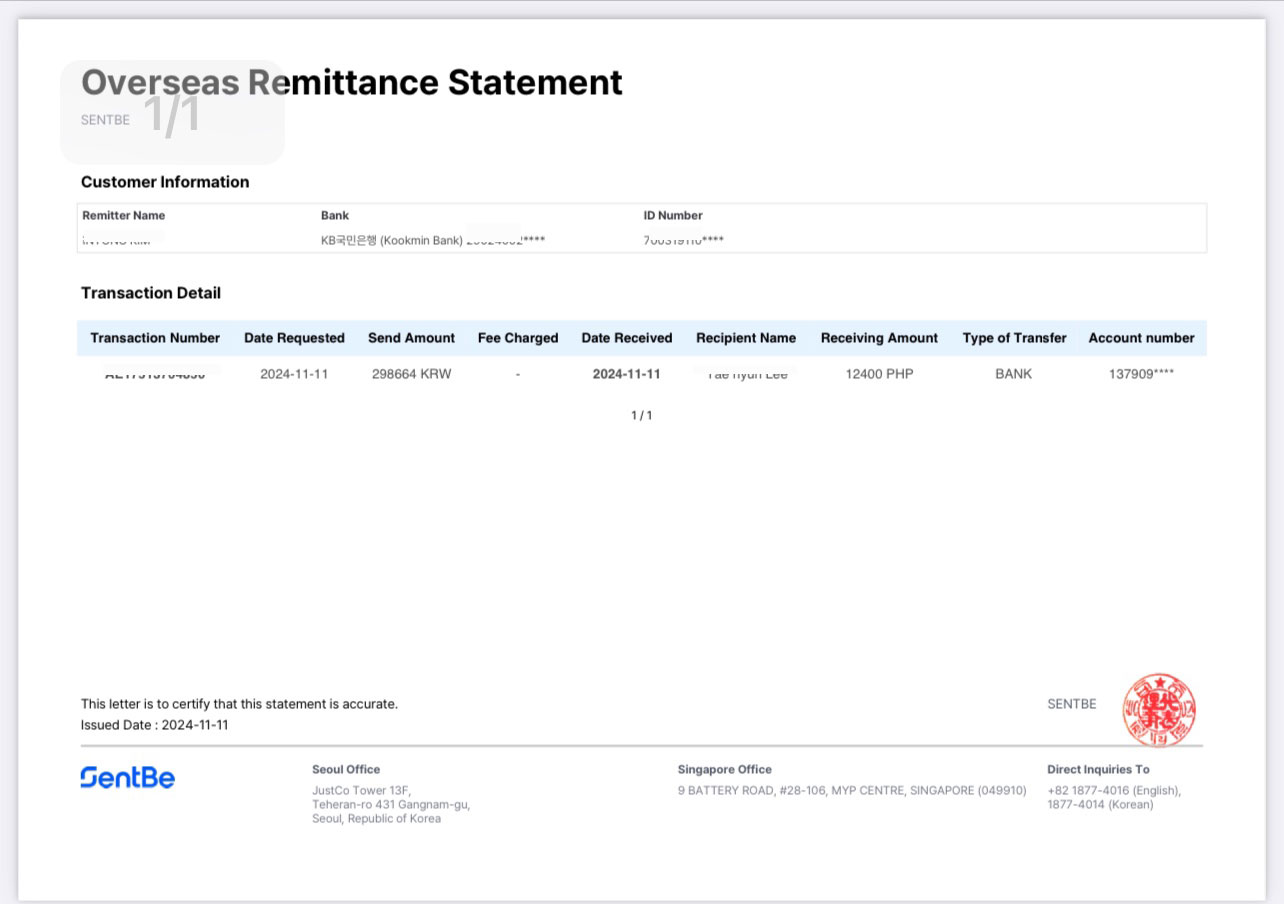Select the 9 BATTERY ROAD Singapore address
This screenshot has width=1284, height=904.
point(852,790)
